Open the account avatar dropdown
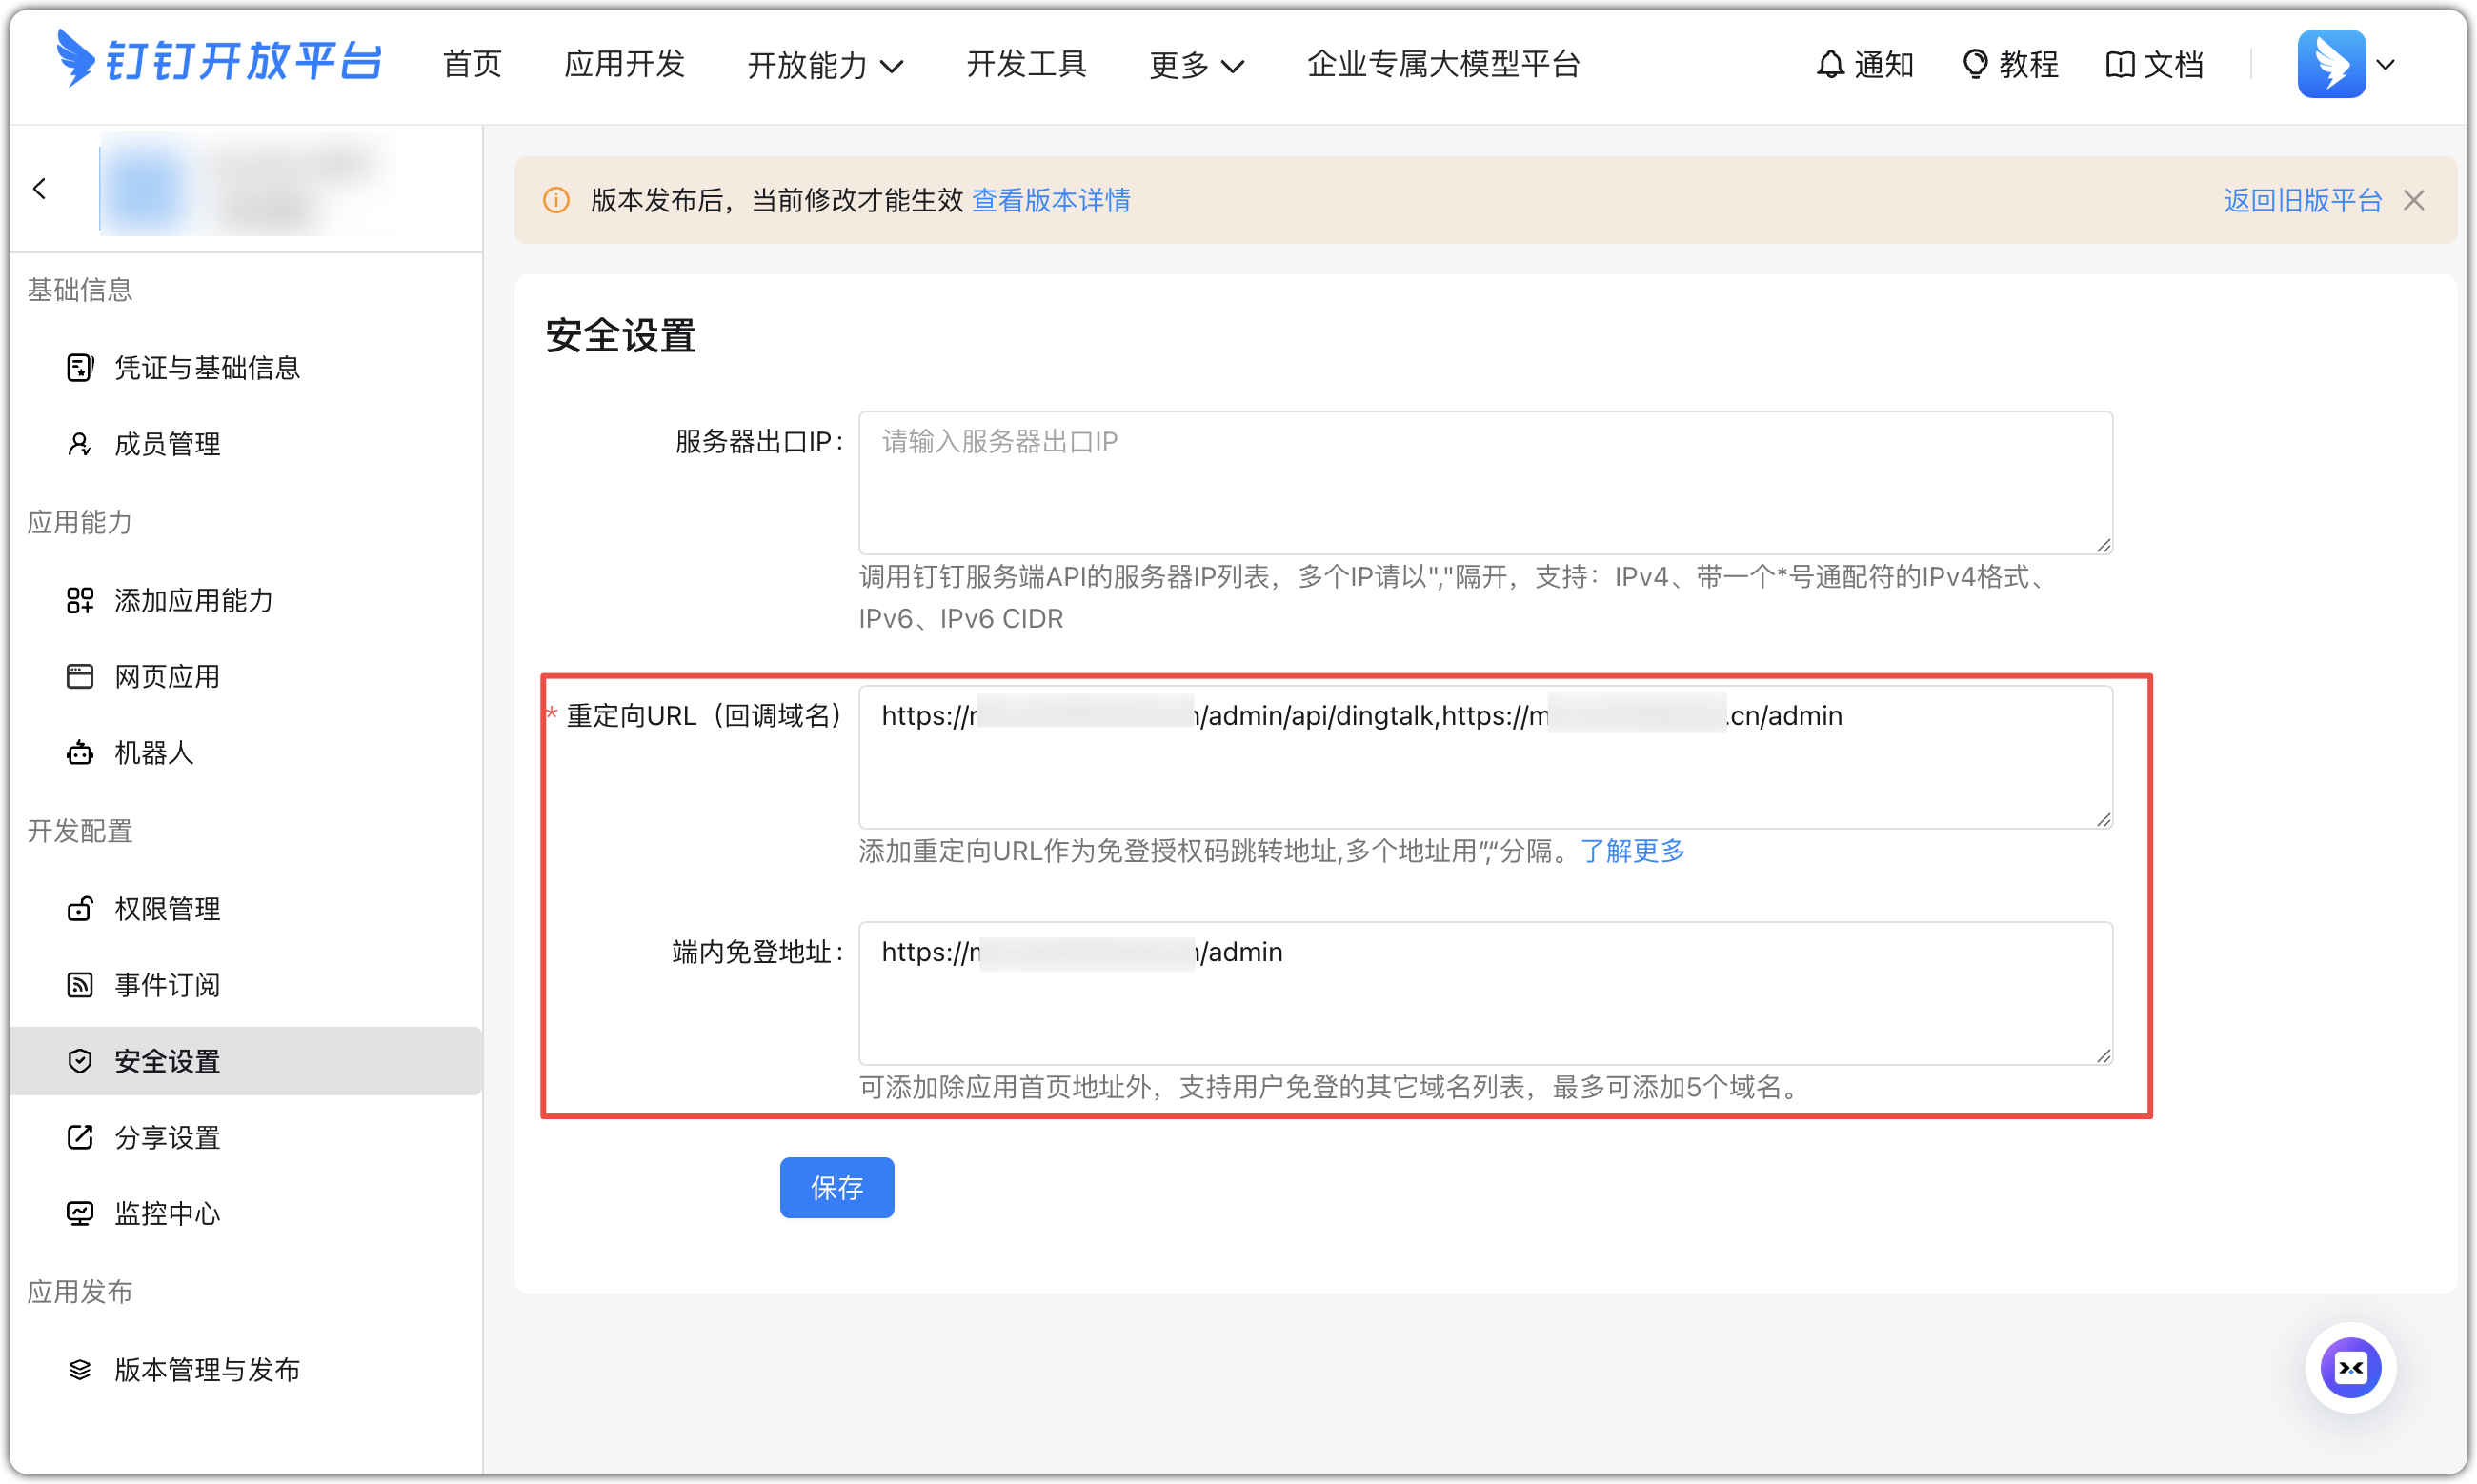 tap(2348, 63)
